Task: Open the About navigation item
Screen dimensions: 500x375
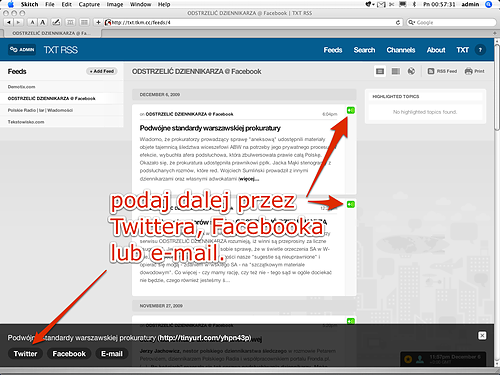Action: click(436, 50)
